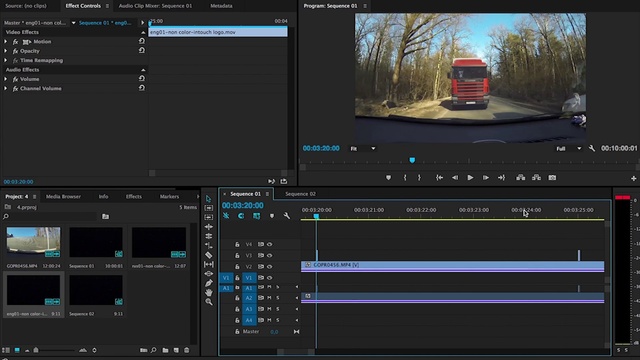Click the Project panel trash icon

coord(187,350)
